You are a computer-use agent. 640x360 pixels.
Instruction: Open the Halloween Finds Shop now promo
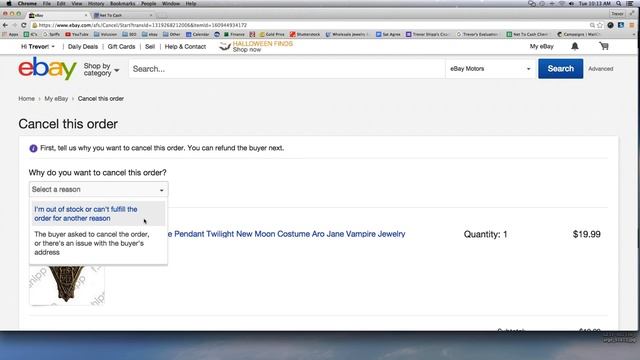point(256,46)
